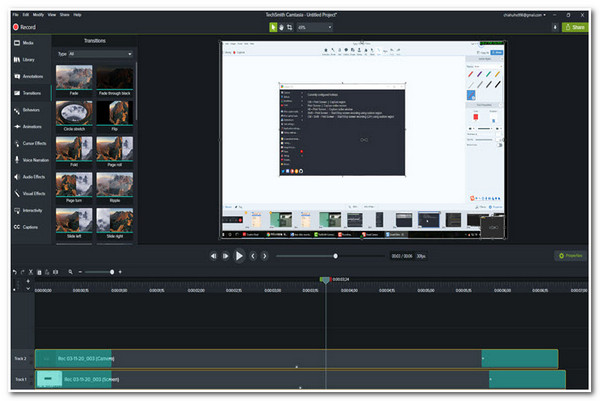The width and height of the screenshot is (600, 401).
Task: Select the Page roll transition
Action: coord(115,152)
